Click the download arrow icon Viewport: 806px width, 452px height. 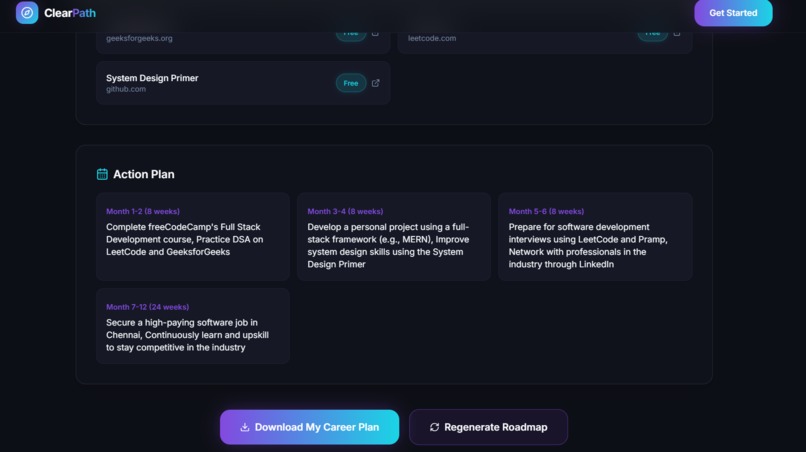coord(245,427)
